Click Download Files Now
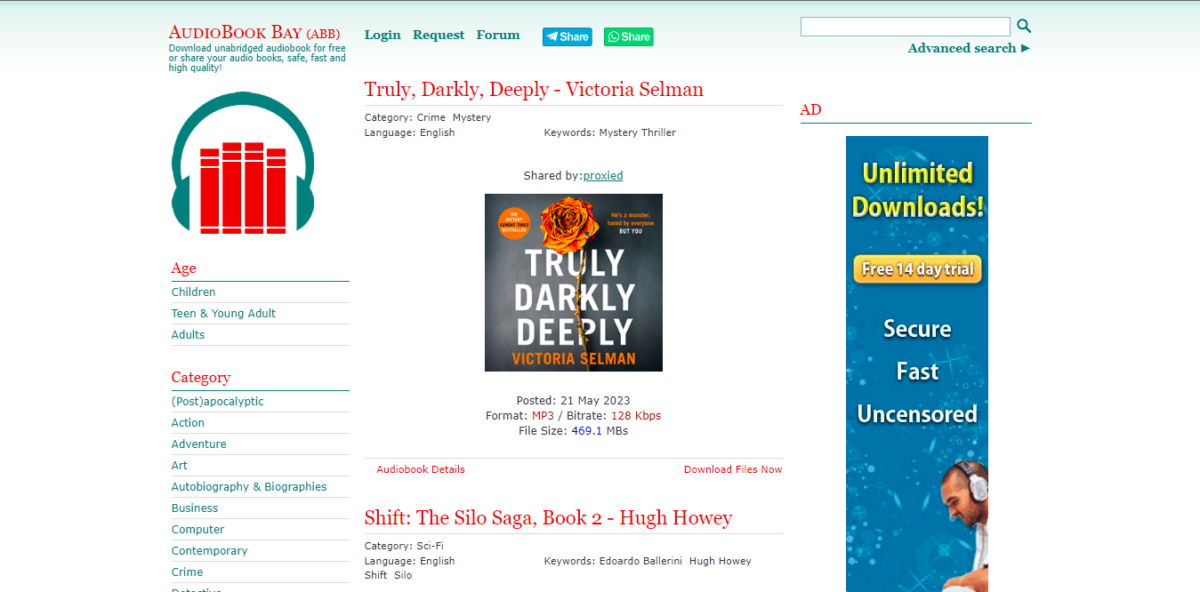Image resolution: width=1200 pixels, height=592 pixels. click(x=733, y=469)
